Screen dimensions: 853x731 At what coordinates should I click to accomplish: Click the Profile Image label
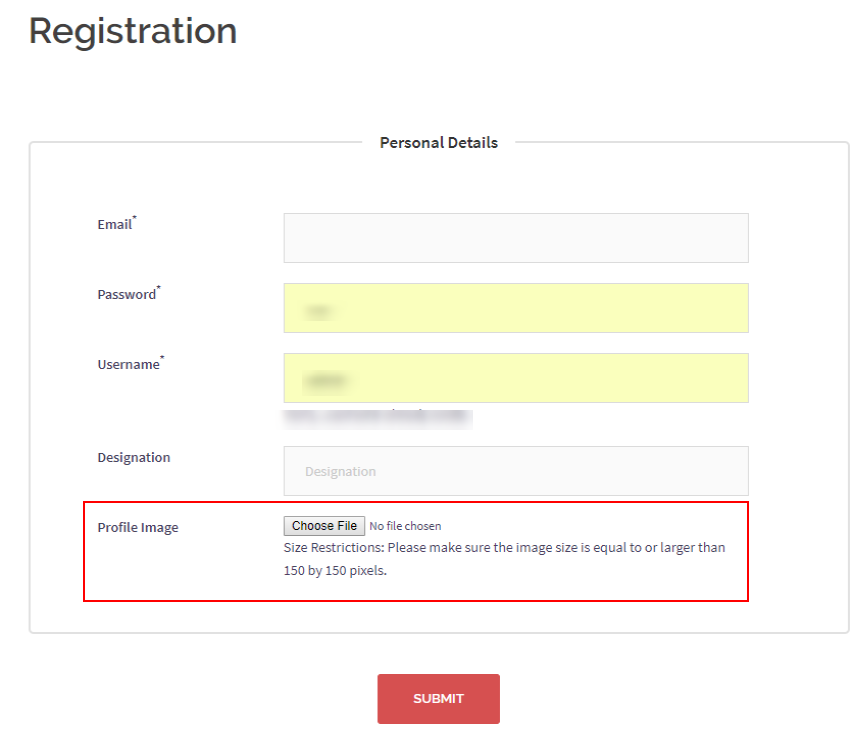click(138, 528)
